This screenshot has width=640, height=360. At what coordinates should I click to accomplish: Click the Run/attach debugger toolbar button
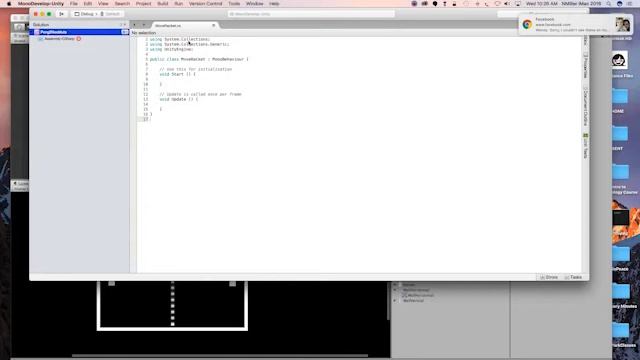click(x=62, y=14)
